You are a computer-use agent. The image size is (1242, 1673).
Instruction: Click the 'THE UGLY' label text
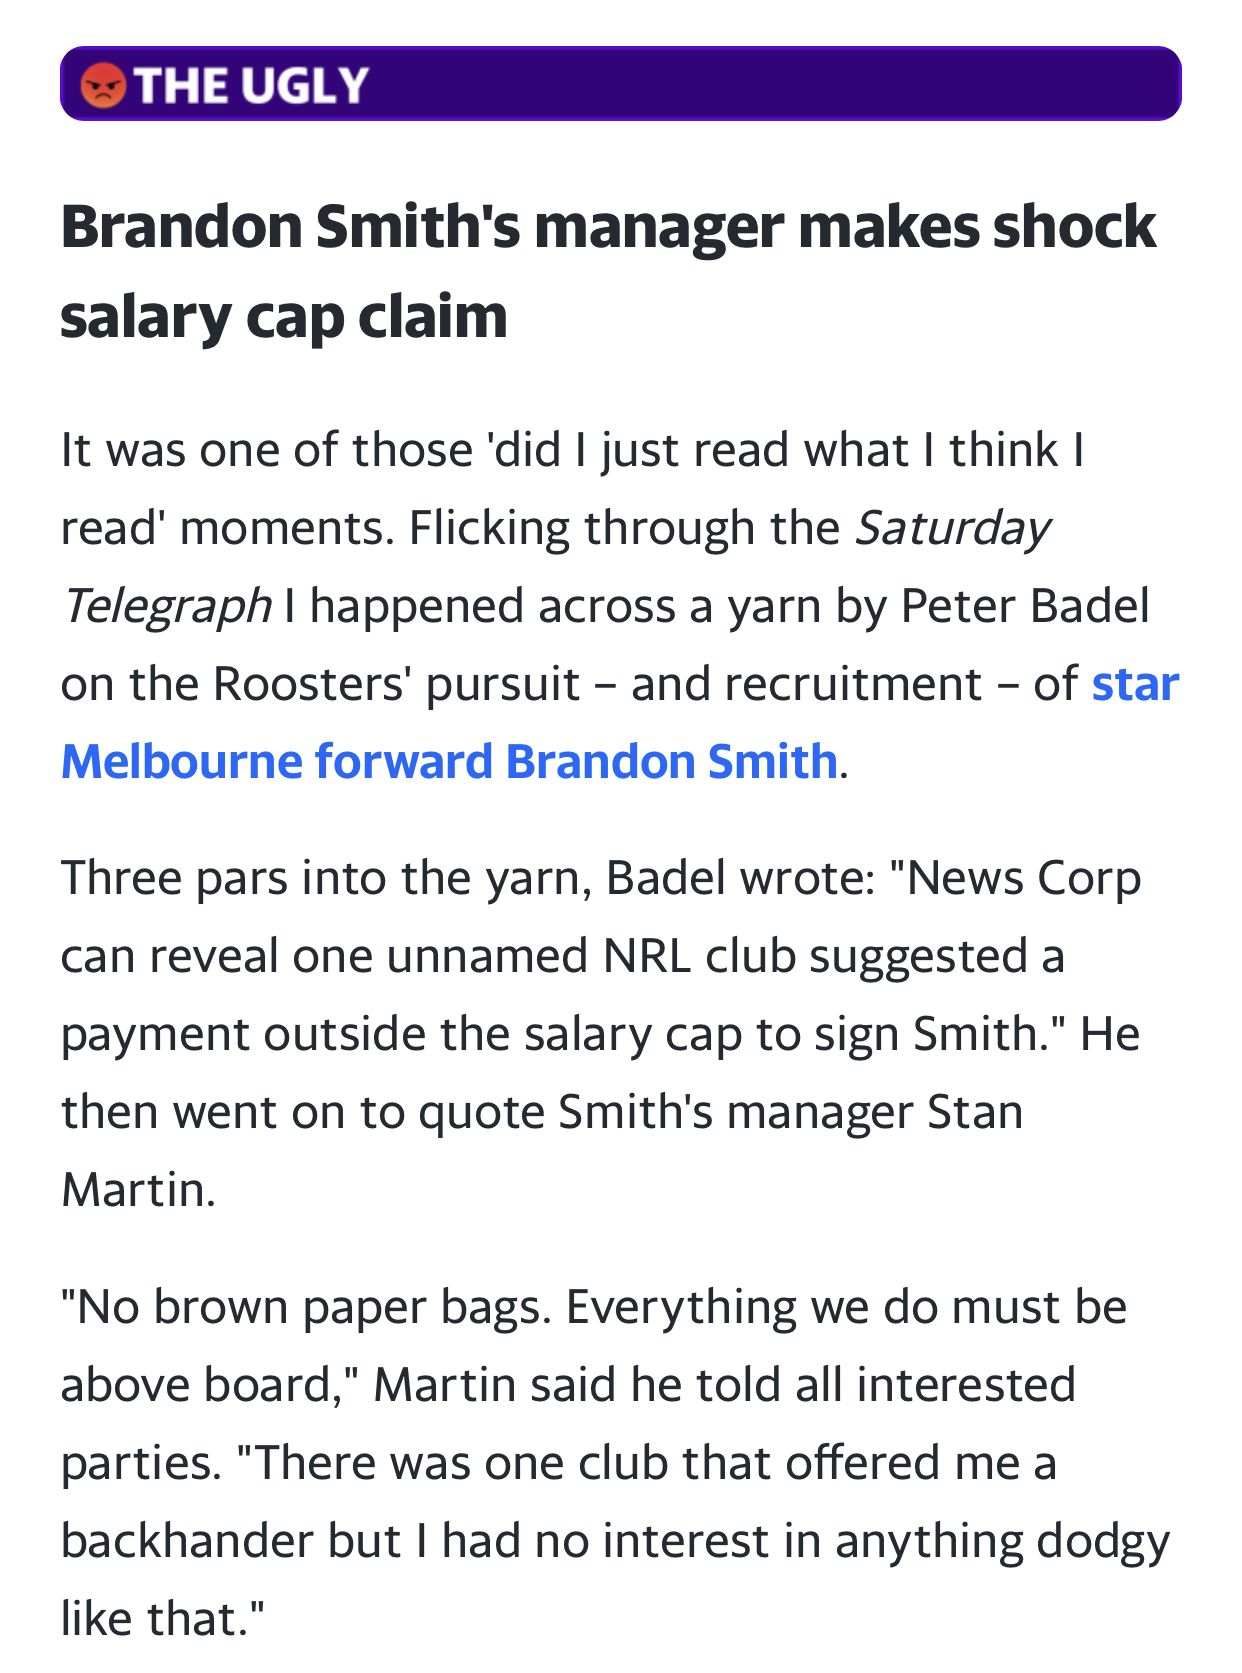252,85
